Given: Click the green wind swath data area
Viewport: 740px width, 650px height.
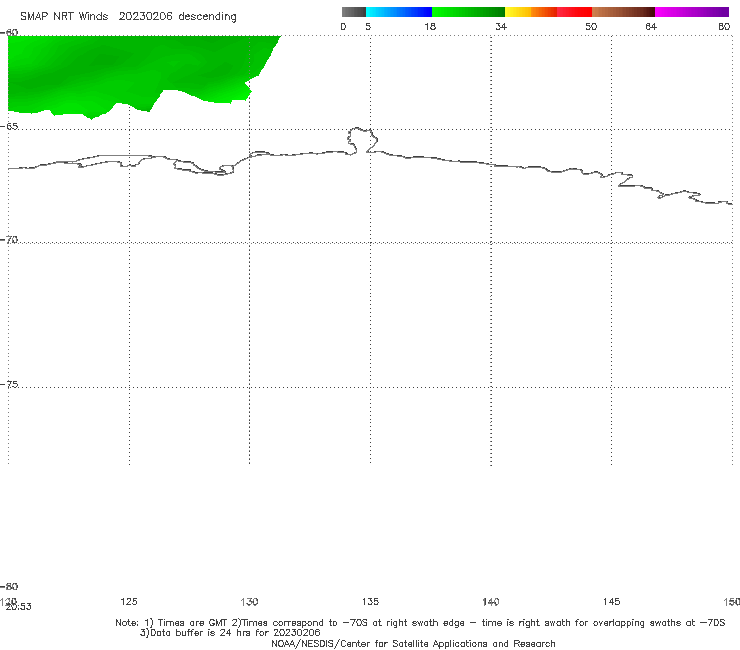Looking at the screenshot, I should coord(127,71).
